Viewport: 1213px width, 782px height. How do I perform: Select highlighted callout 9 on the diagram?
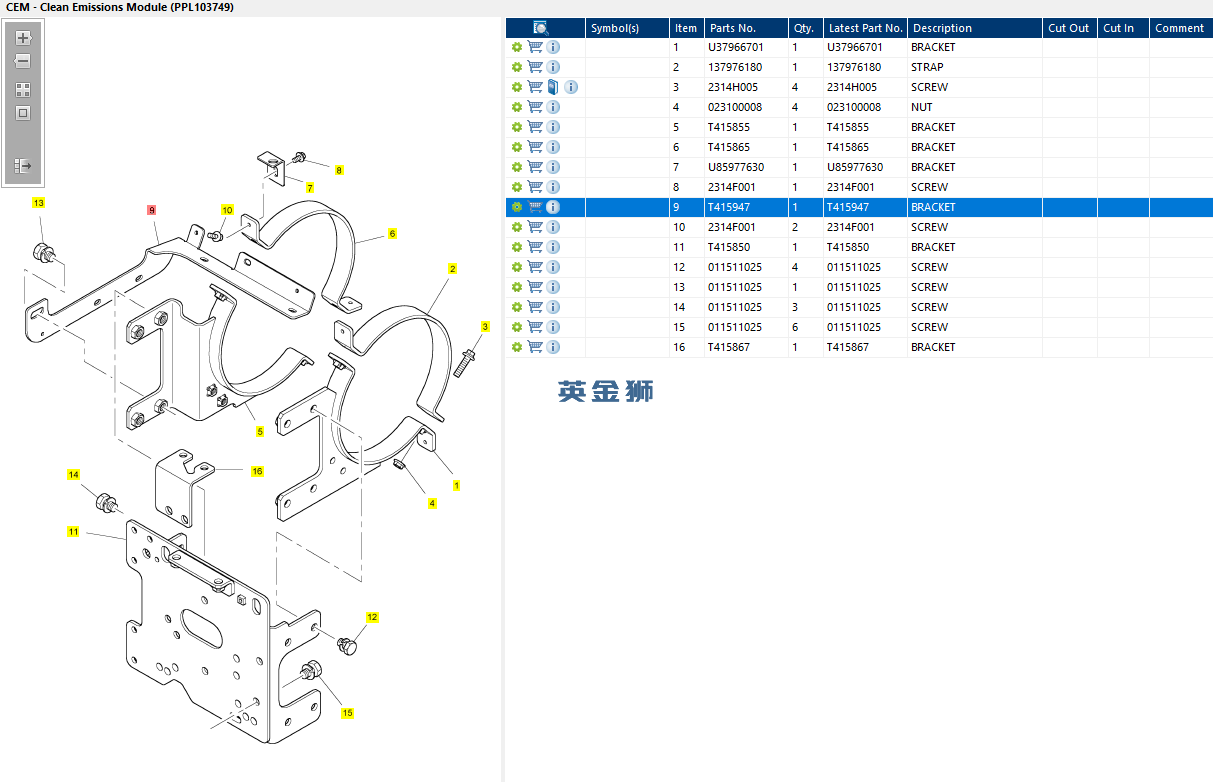point(152,210)
